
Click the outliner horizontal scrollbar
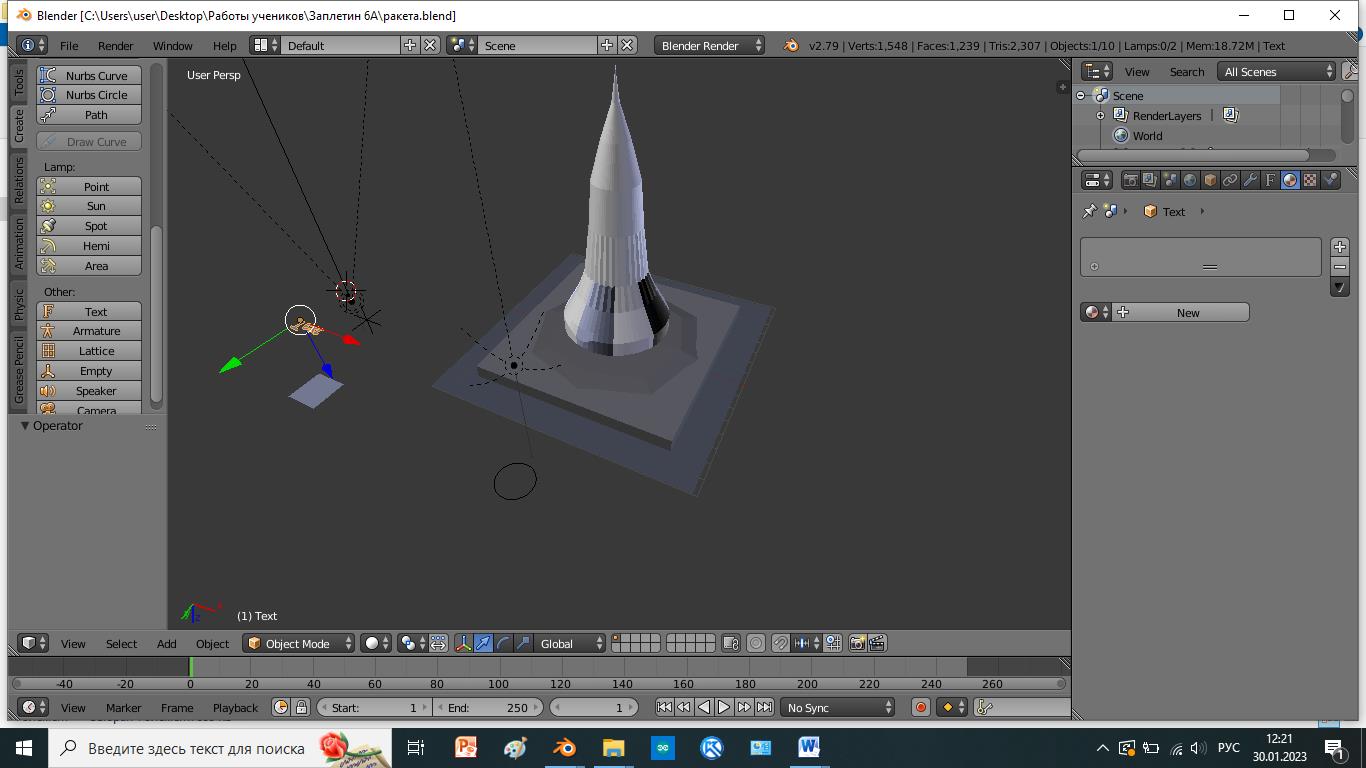pos(1192,155)
